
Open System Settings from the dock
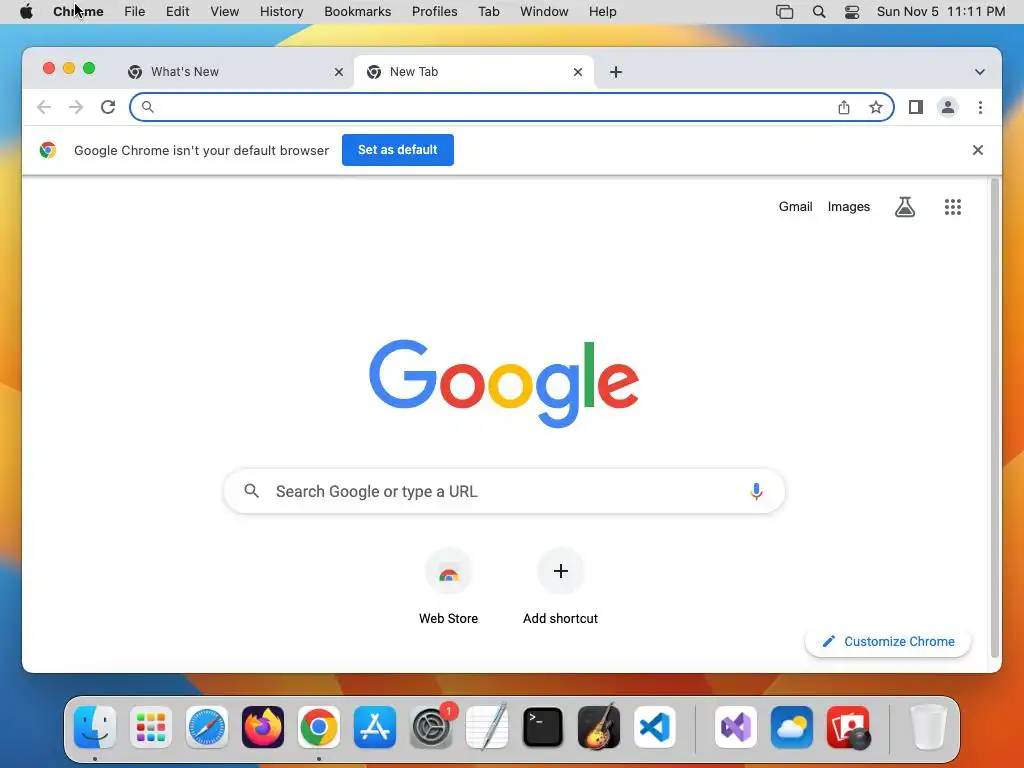click(431, 727)
